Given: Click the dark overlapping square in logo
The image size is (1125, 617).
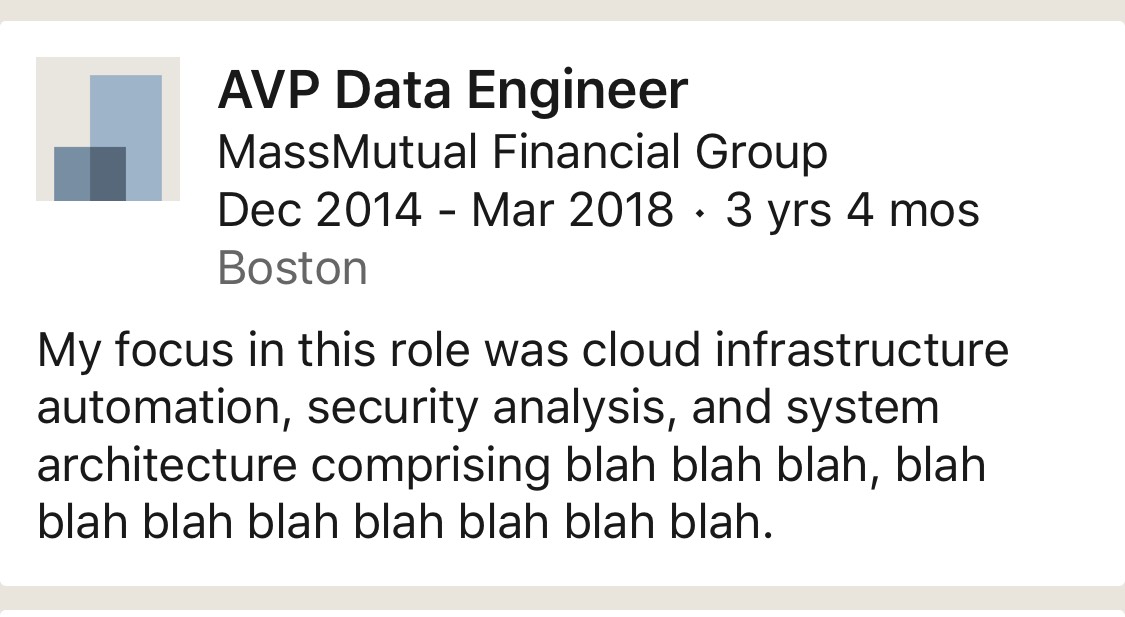Looking at the screenshot, I should click(x=108, y=174).
